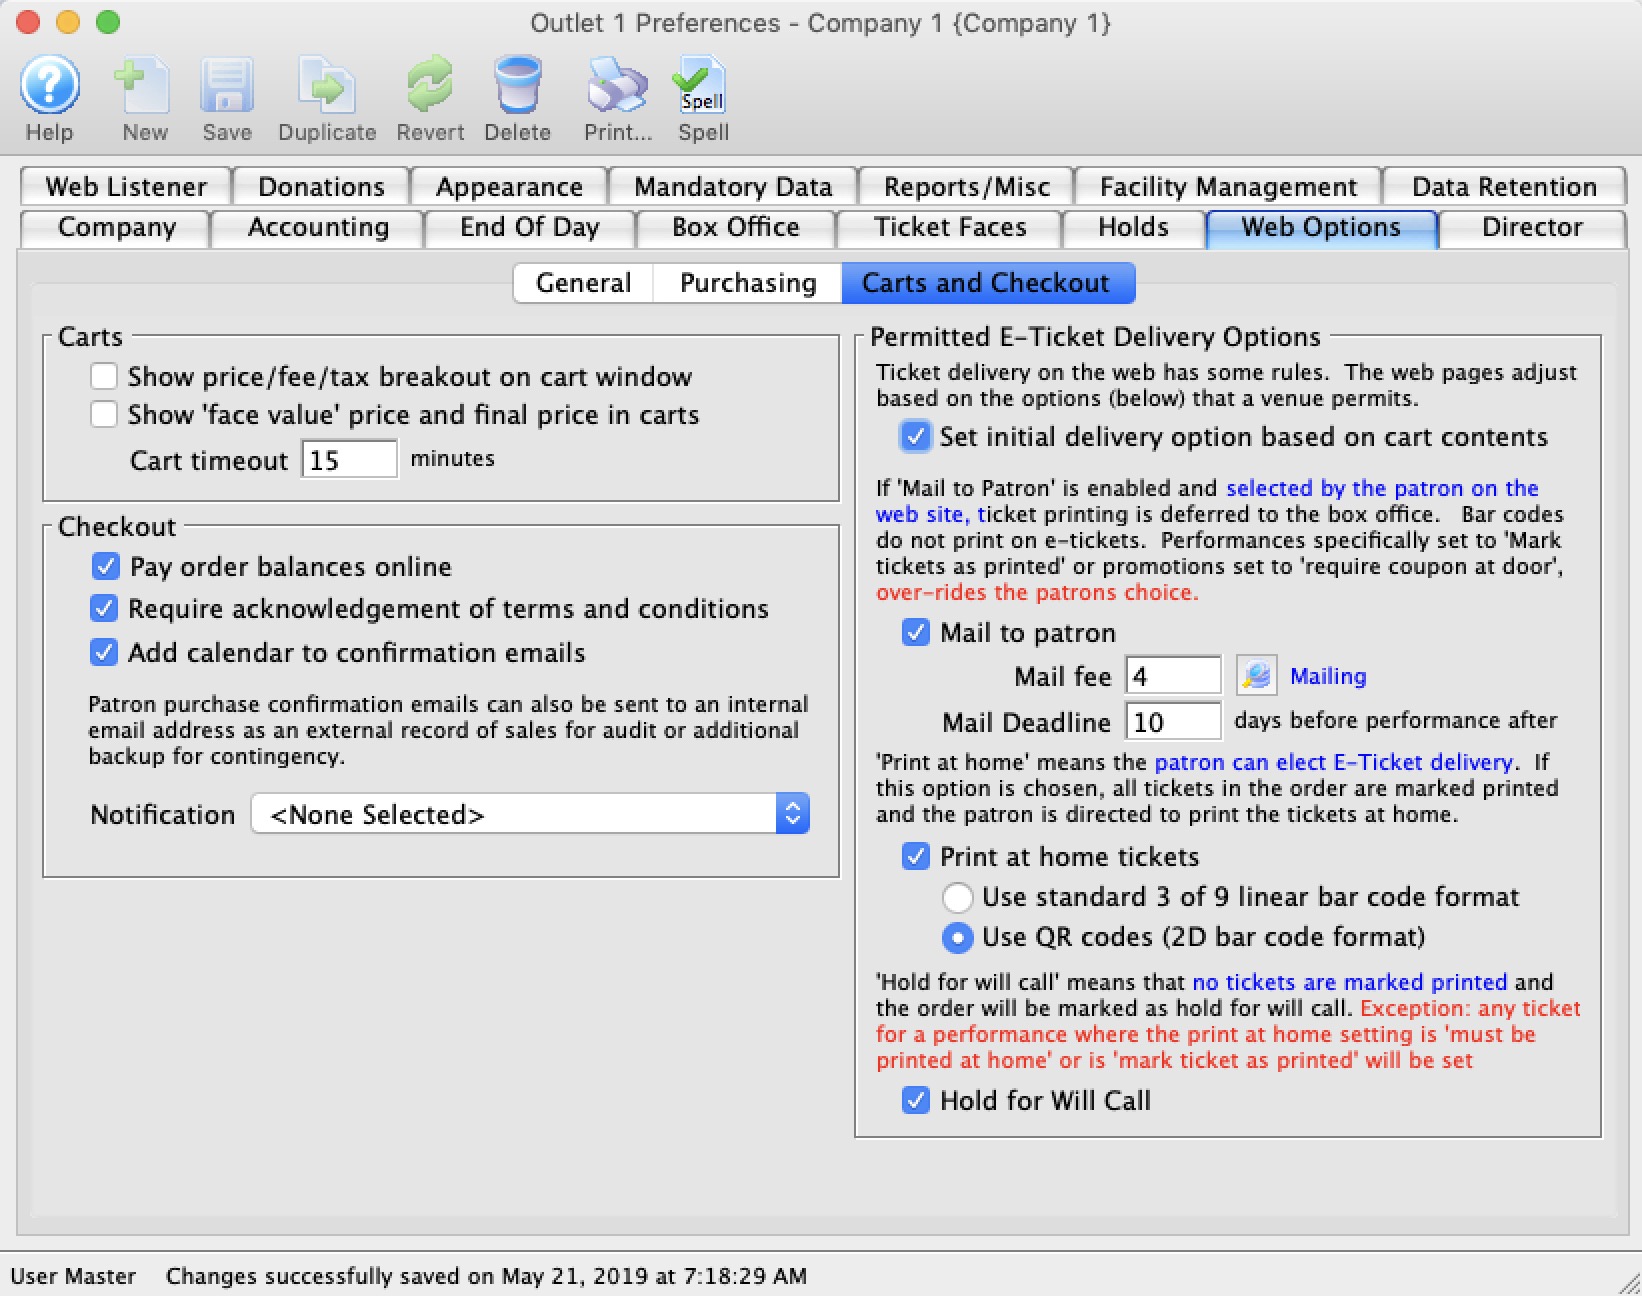The width and height of the screenshot is (1642, 1296).
Task: Click the Mail fee lookup icon
Action: pyautogui.click(x=1256, y=676)
